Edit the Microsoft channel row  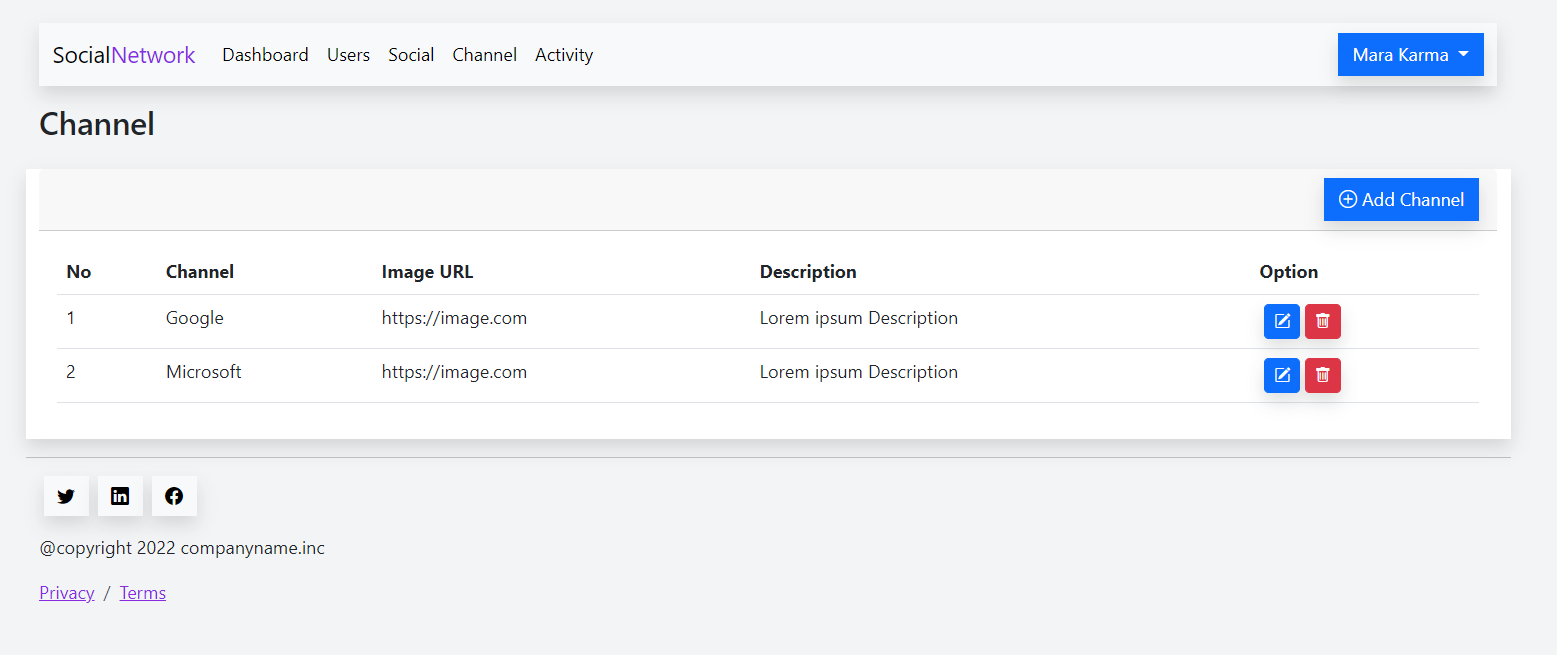point(1281,375)
